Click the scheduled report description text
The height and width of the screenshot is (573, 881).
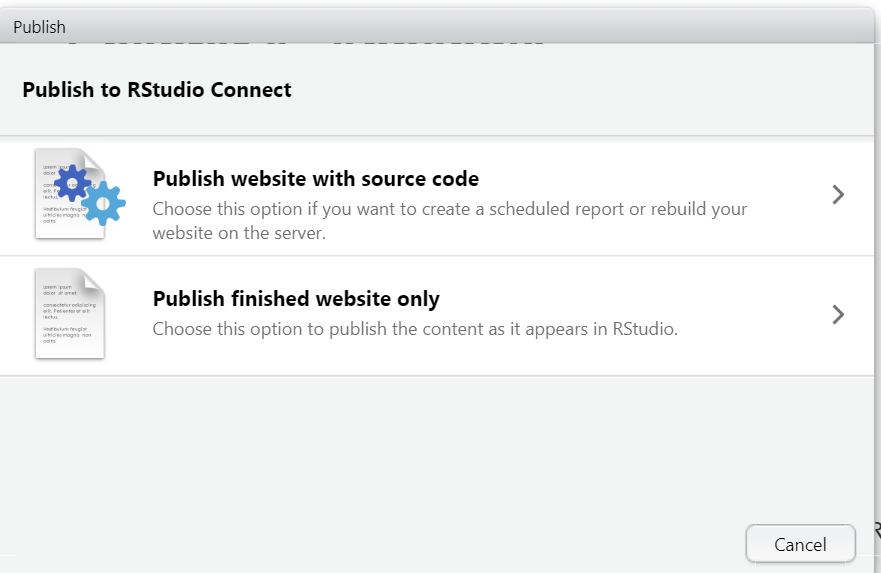[450, 209]
